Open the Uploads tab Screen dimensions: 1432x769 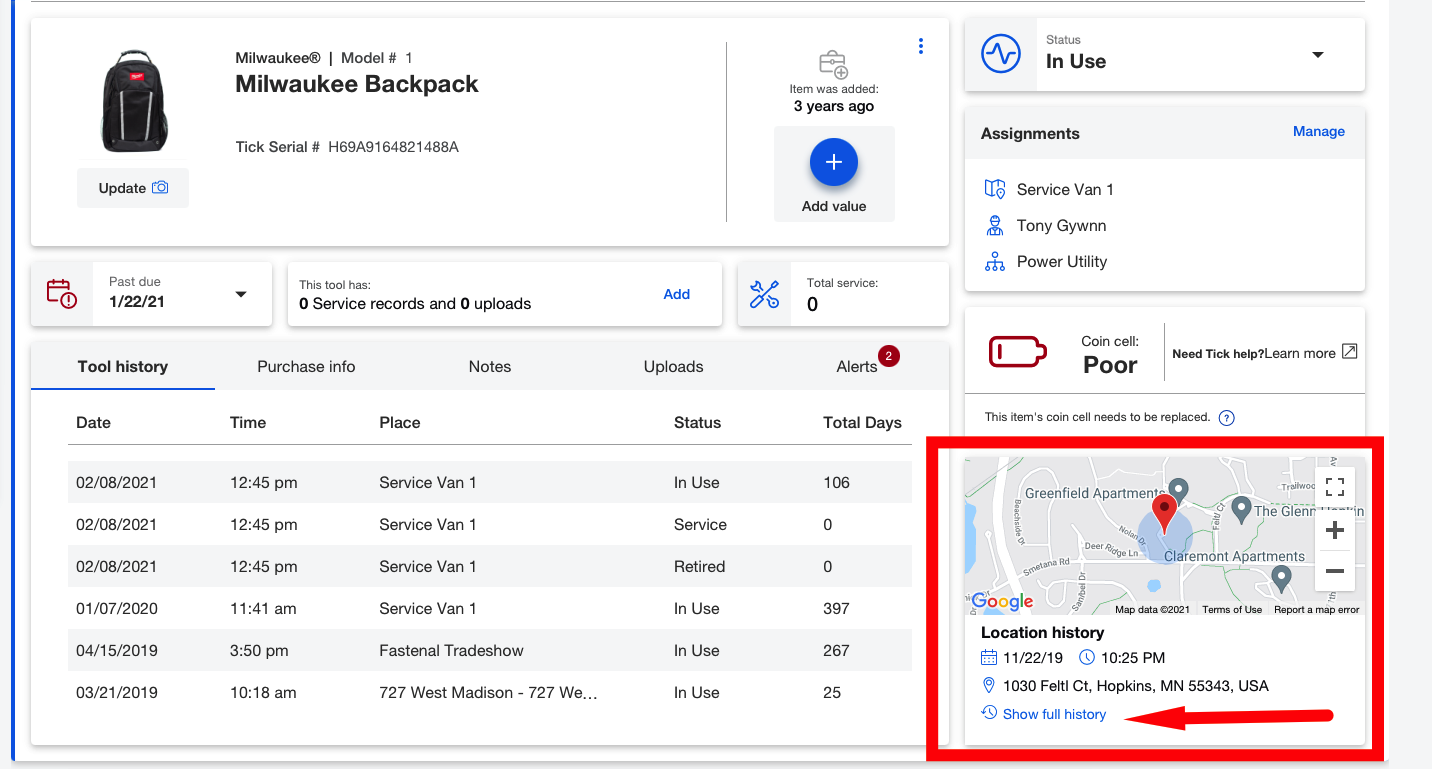pyautogui.click(x=674, y=366)
